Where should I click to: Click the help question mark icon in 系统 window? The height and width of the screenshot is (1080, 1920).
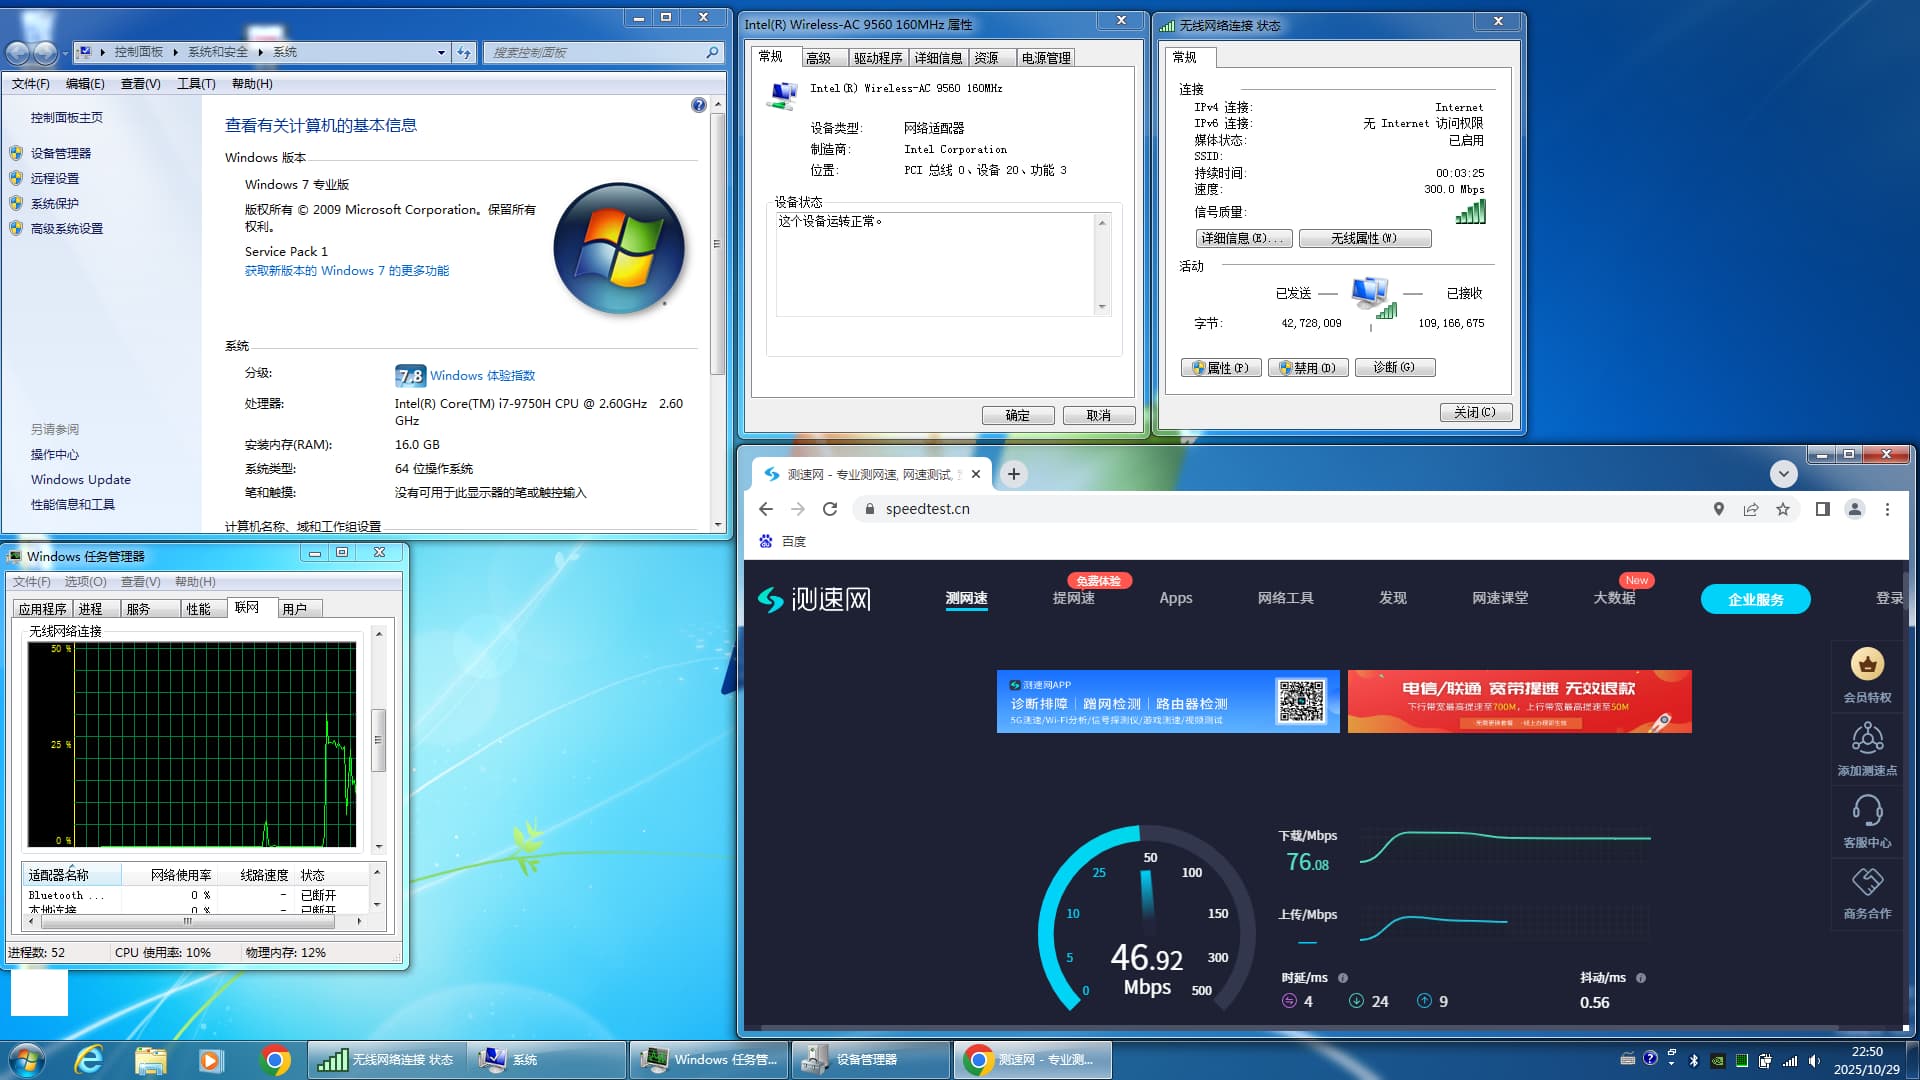tap(698, 105)
